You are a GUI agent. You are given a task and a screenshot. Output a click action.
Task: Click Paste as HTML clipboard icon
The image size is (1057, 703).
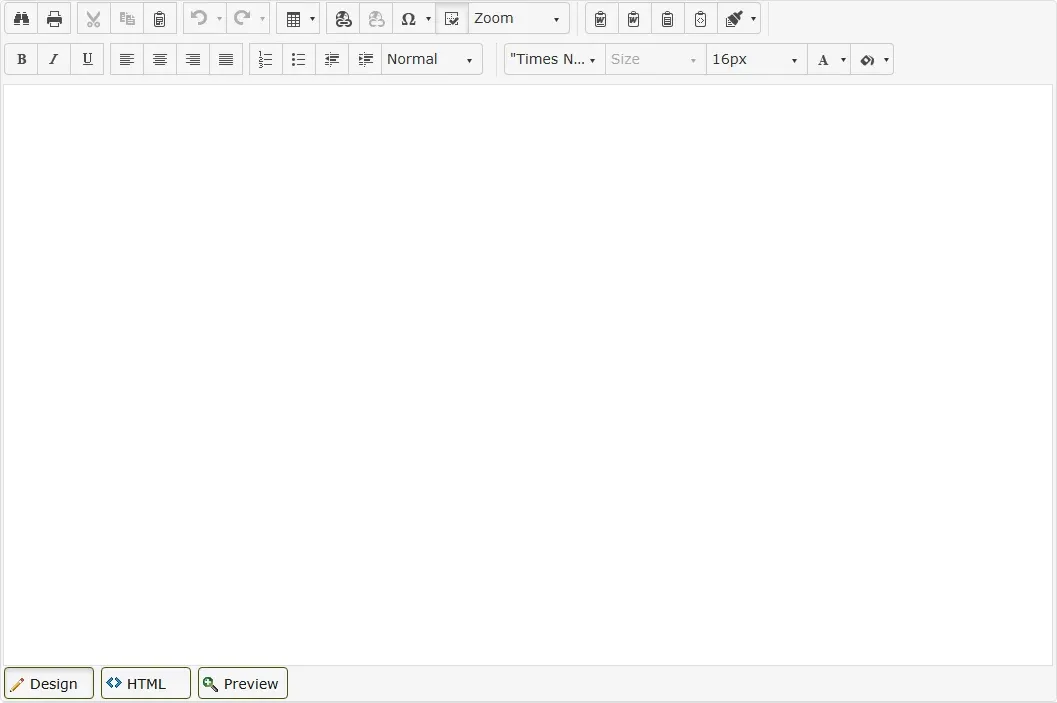pos(700,19)
